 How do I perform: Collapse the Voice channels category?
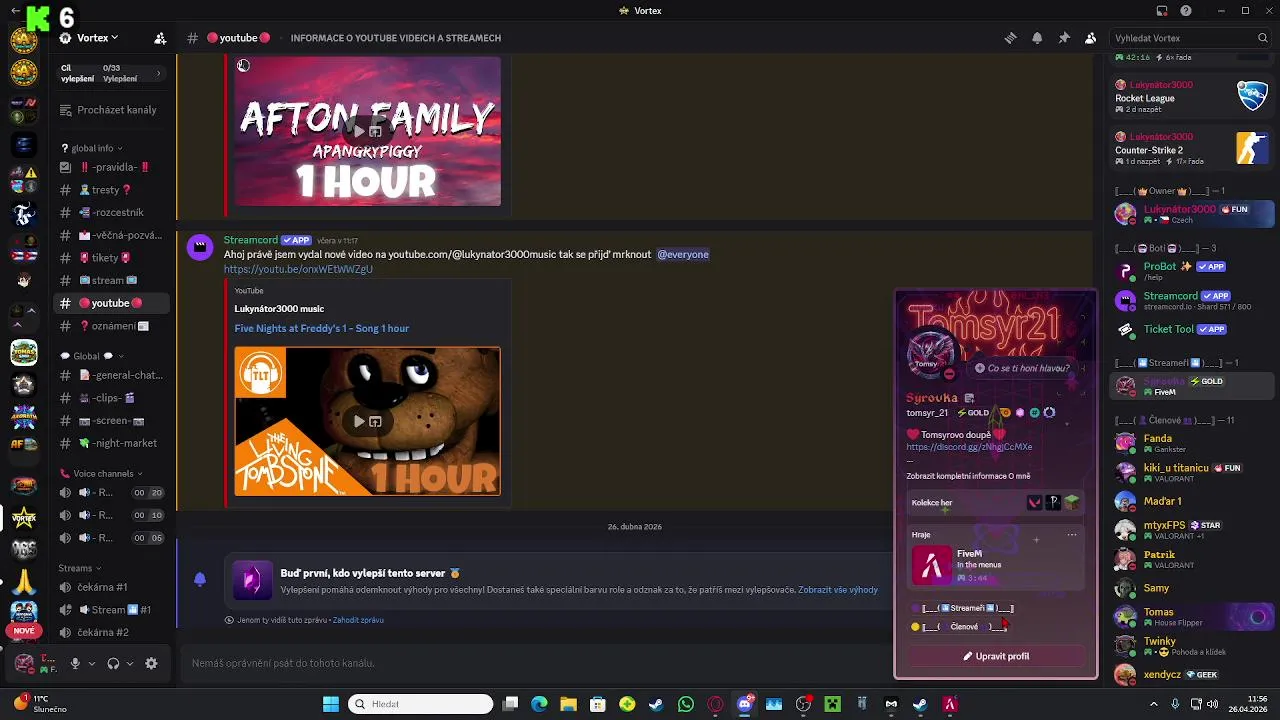[100, 474]
